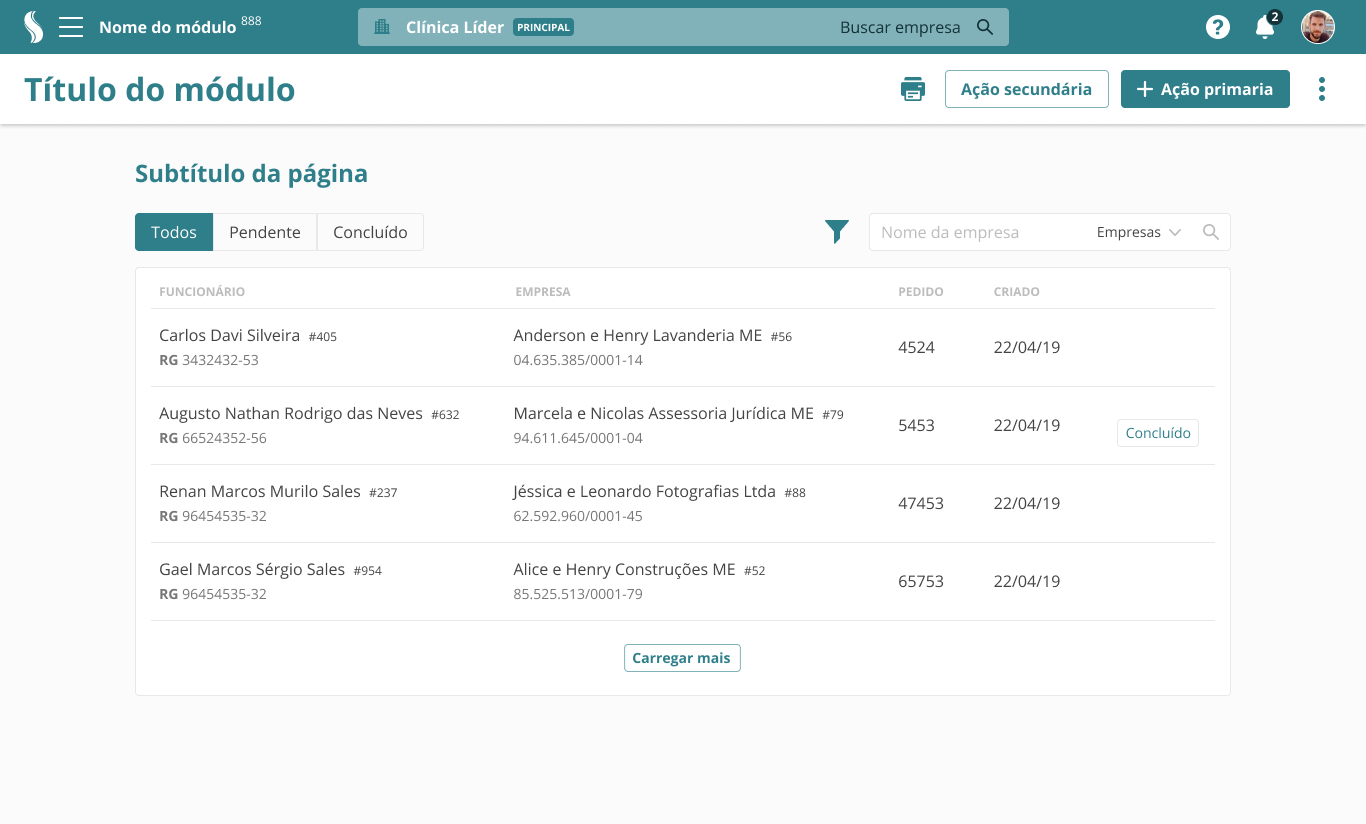Select row Gael Marcos Sérgio Sales

pos(683,582)
